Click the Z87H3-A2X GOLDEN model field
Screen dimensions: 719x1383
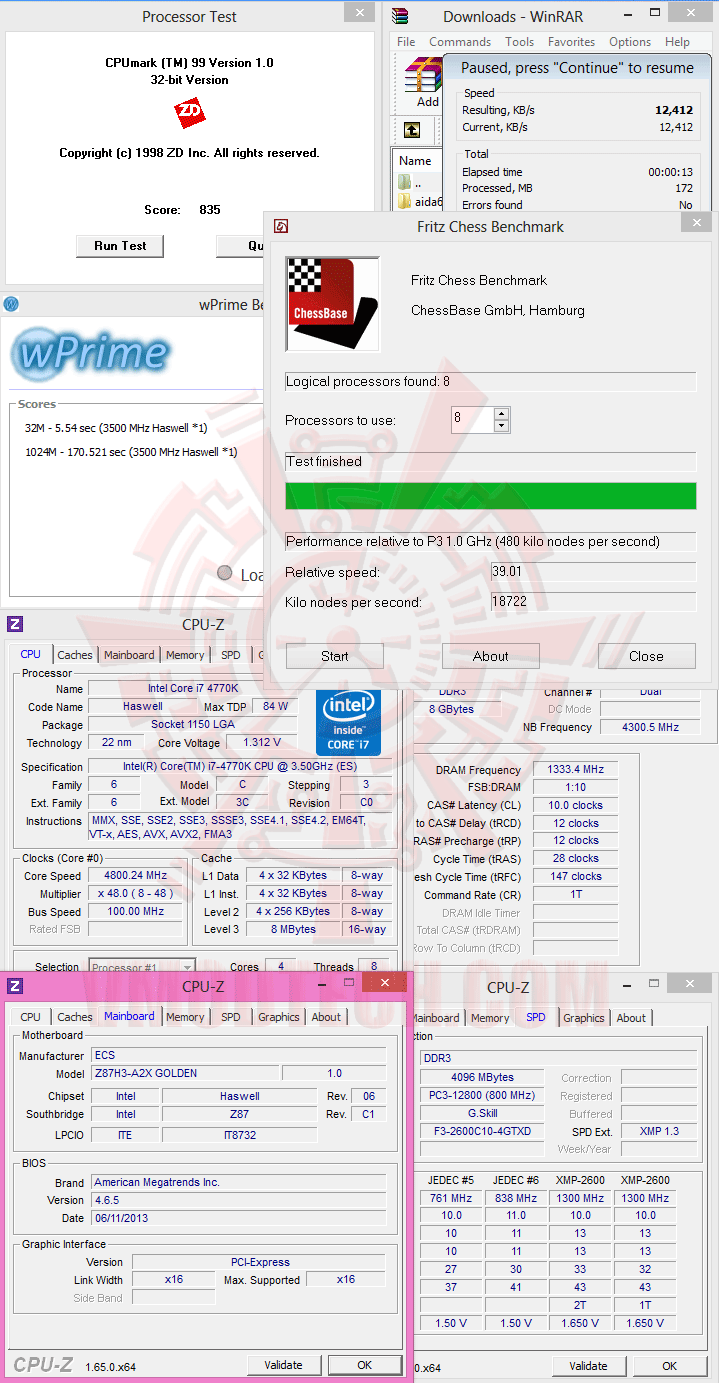coord(184,1073)
